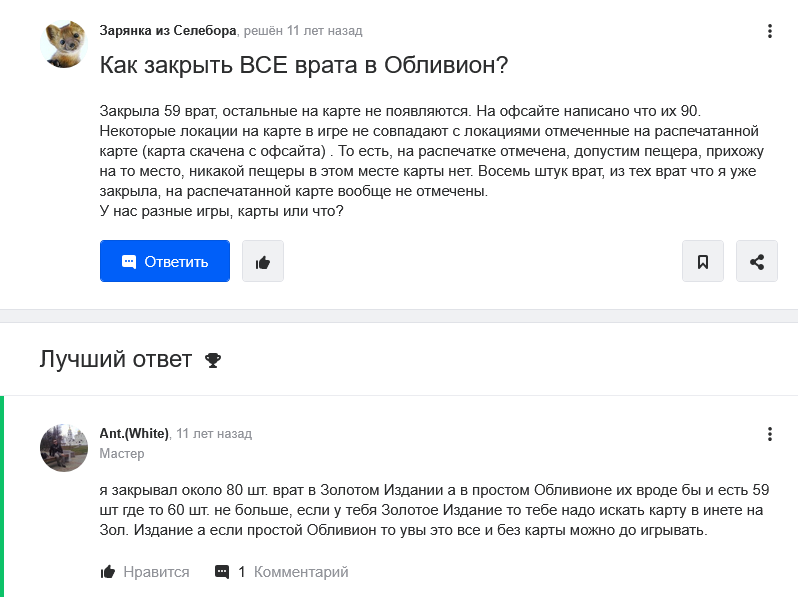The image size is (798, 597).
Task: Open the three-dot menu on Ant.(White)'s answer
Action: pos(770,434)
